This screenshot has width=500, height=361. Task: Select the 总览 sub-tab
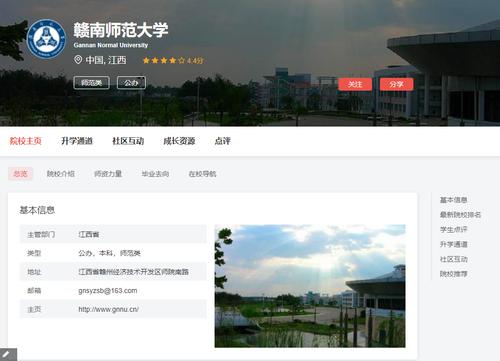(x=20, y=174)
